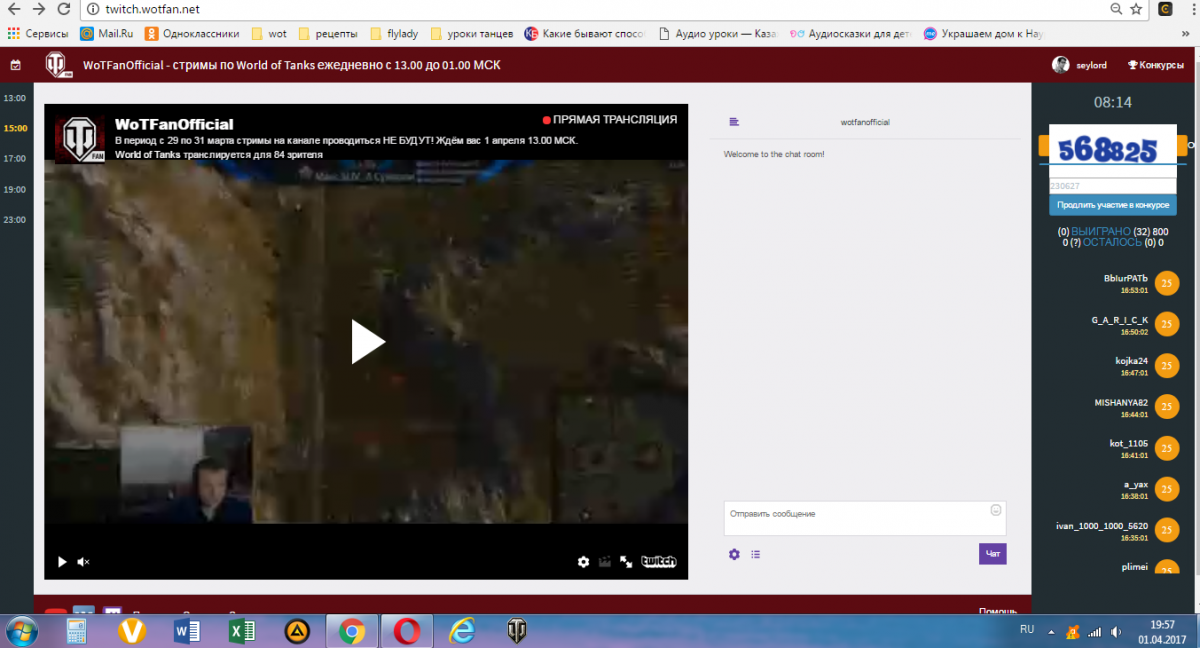Open the seylord user profile
The image size is (1200, 648).
pyautogui.click(x=1079, y=65)
